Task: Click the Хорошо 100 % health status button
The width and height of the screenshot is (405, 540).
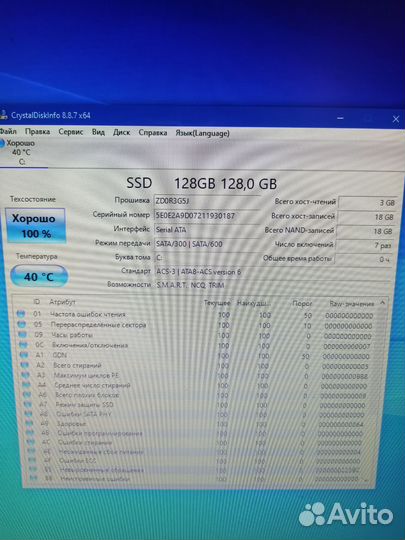Action: [x=35, y=226]
